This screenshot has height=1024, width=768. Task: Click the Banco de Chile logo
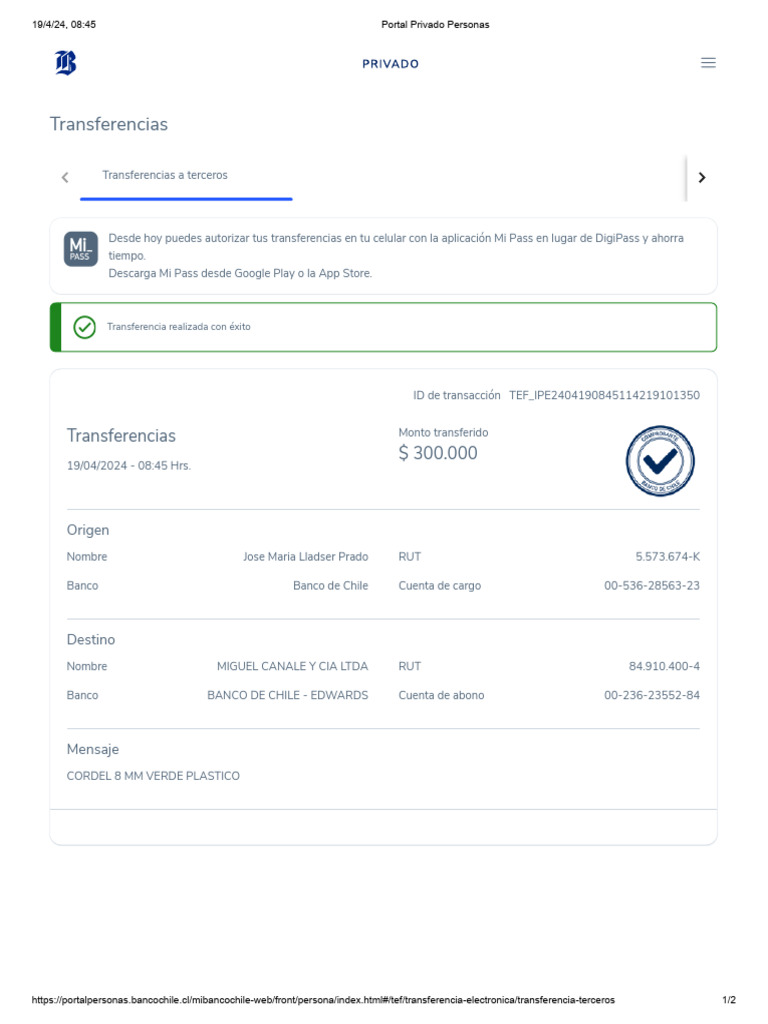66,63
